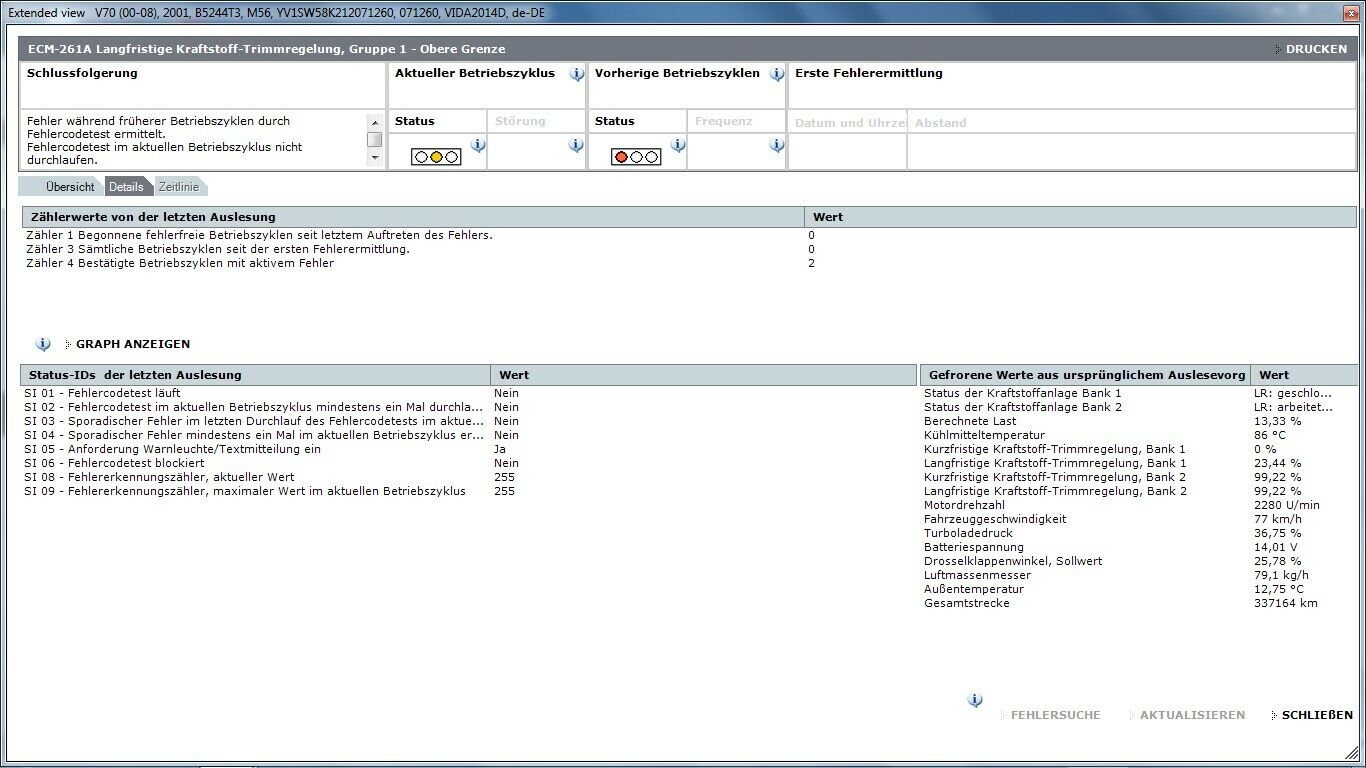
Task: Select the SI 05 Anforderung Warnleuchte row
Action: click(172, 449)
